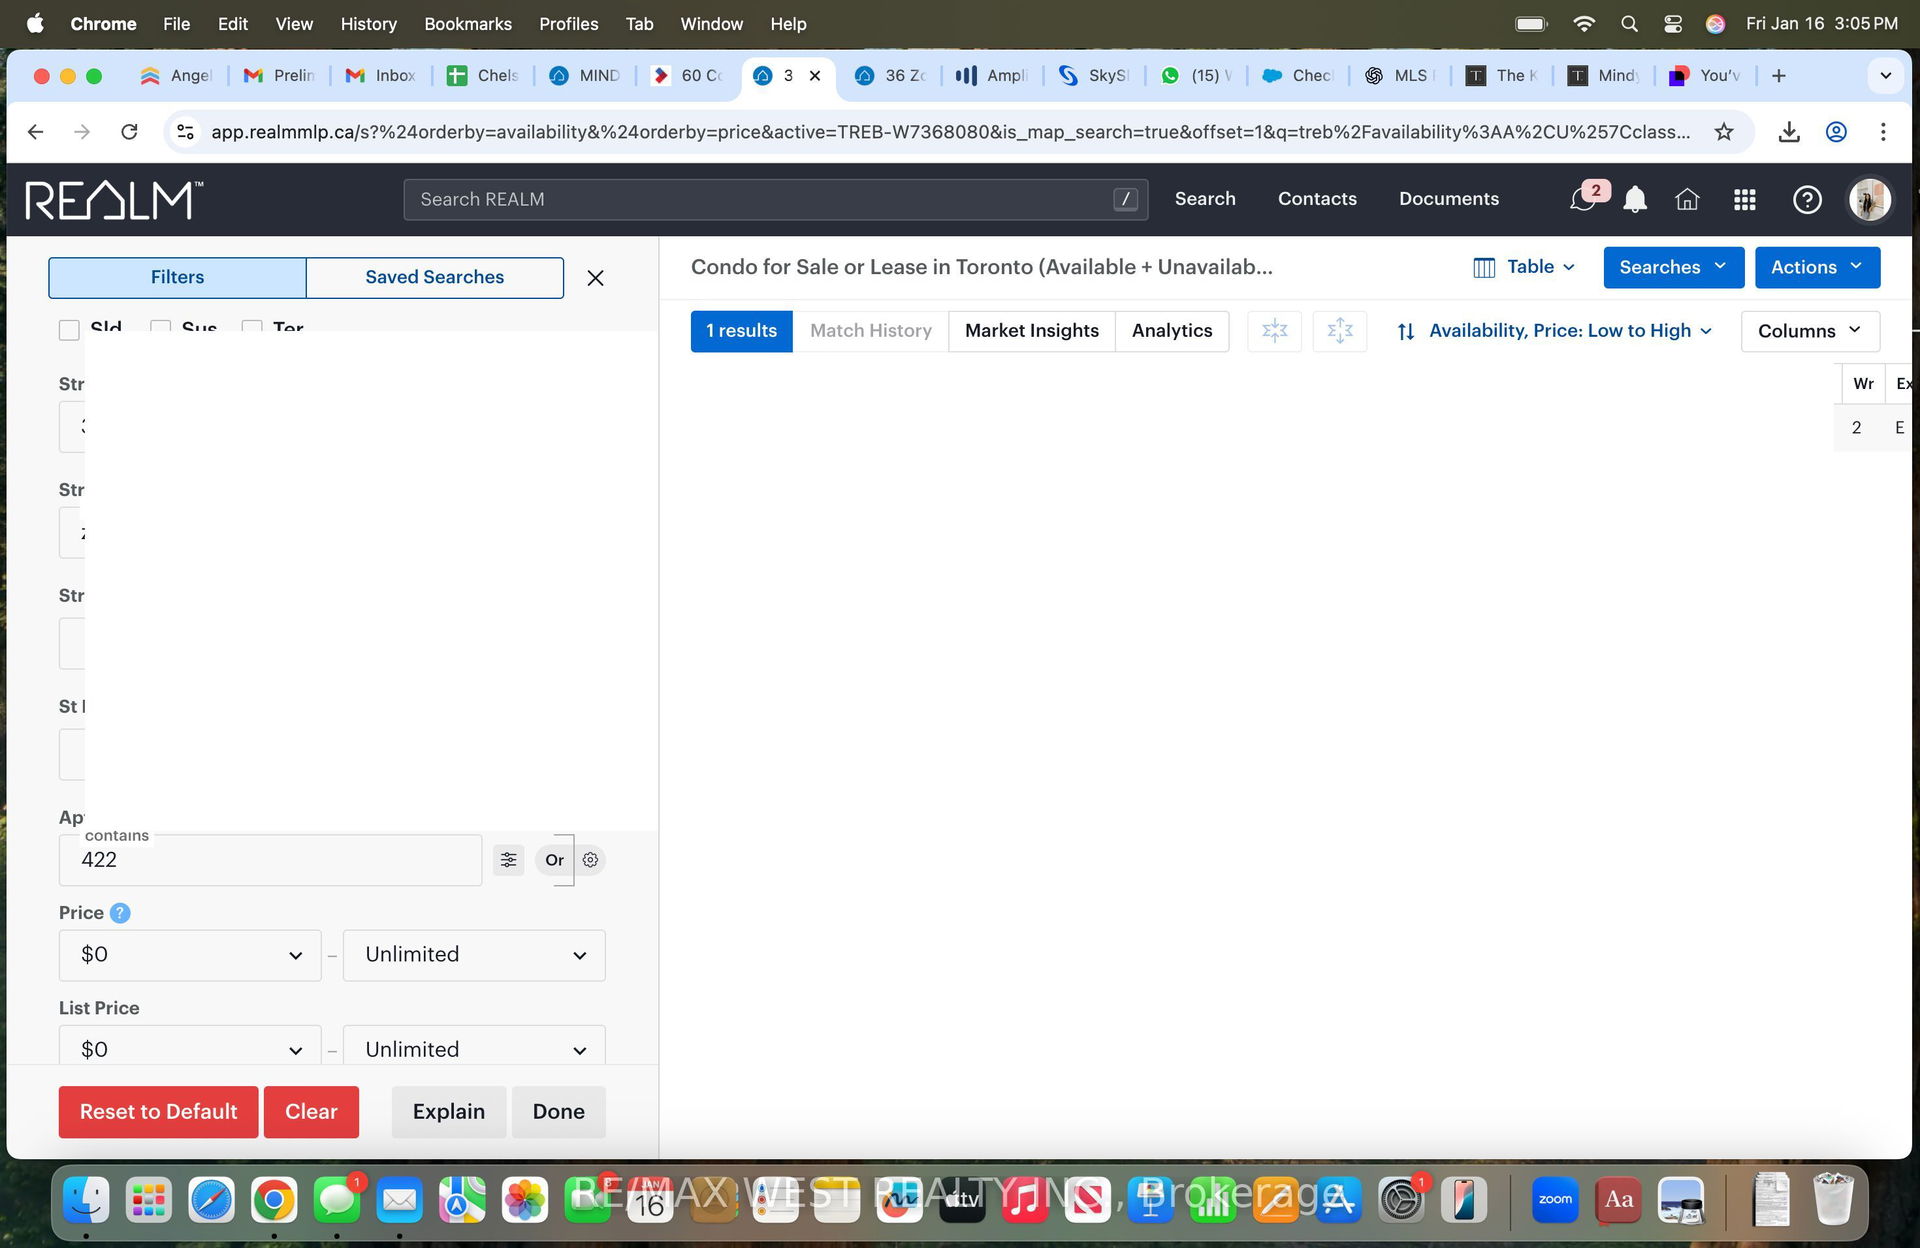Image resolution: width=1920 pixels, height=1248 pixels.
Task: Open the apps grid icon
Action: click(1744, 199)
